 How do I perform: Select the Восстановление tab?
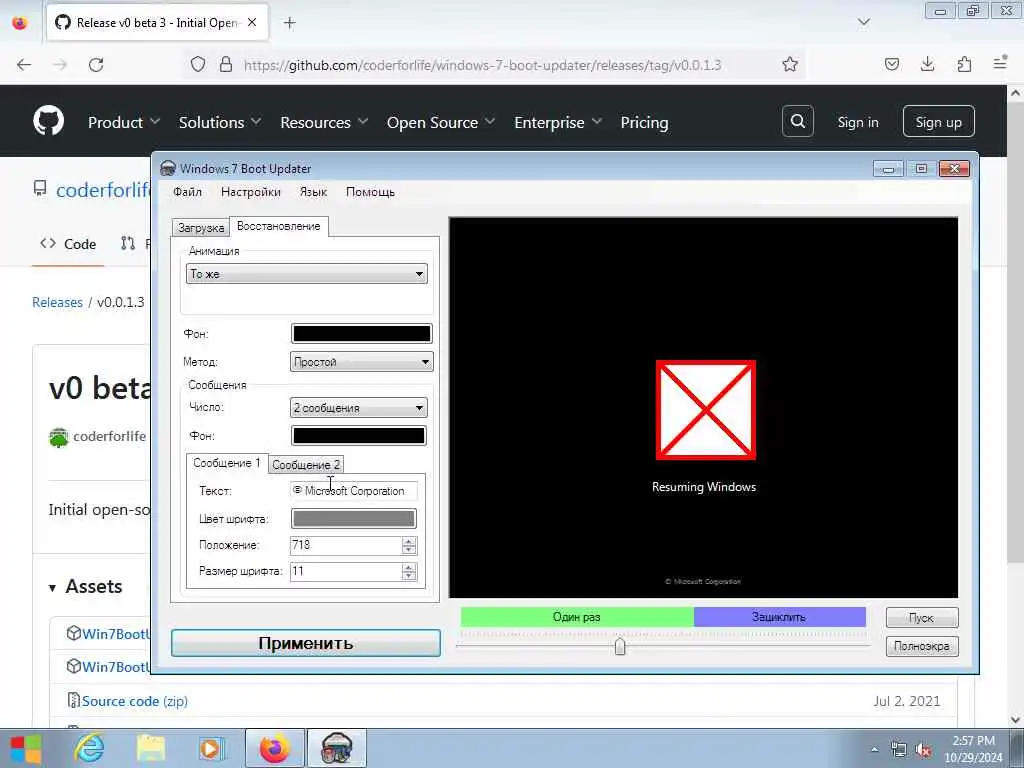point(279,226)
